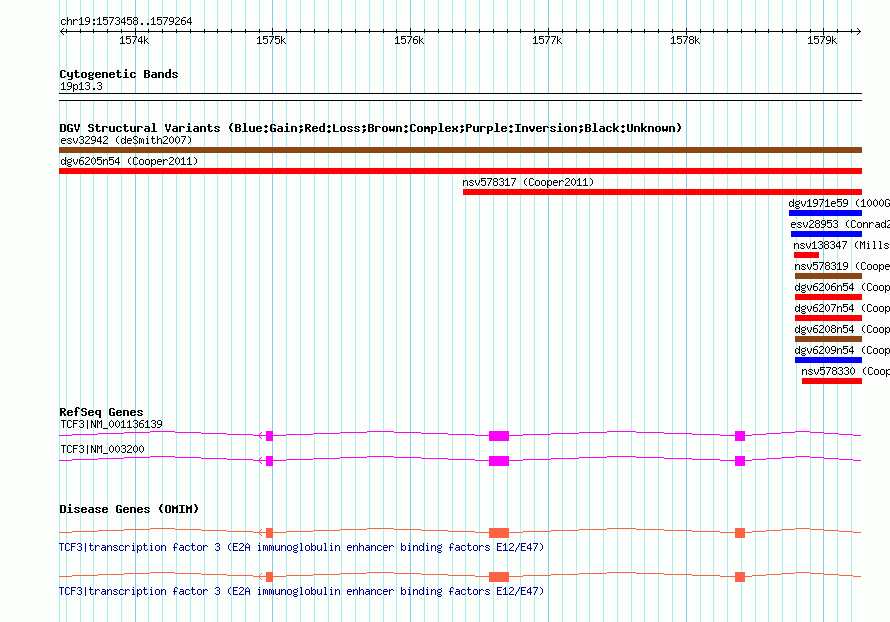Viewport: 890px width, 622px height.
Task: Click the esv32942 (deSmith2007) label
Action: pos(126,140)
